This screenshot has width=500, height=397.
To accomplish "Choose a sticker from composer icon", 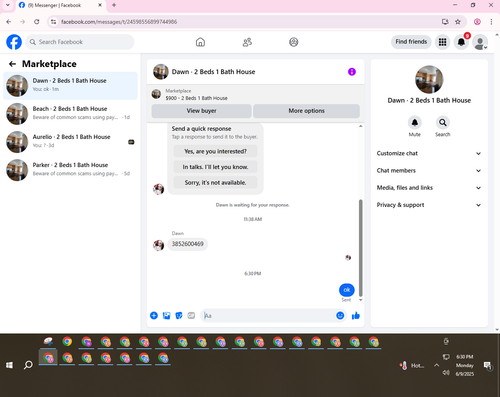I will tap(179, 315).
